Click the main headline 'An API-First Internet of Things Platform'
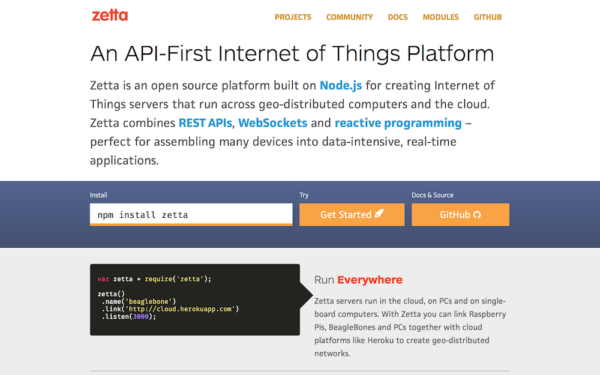Image resolution: width=600 pixels, height=375 pixels. [x=292, y=53]
